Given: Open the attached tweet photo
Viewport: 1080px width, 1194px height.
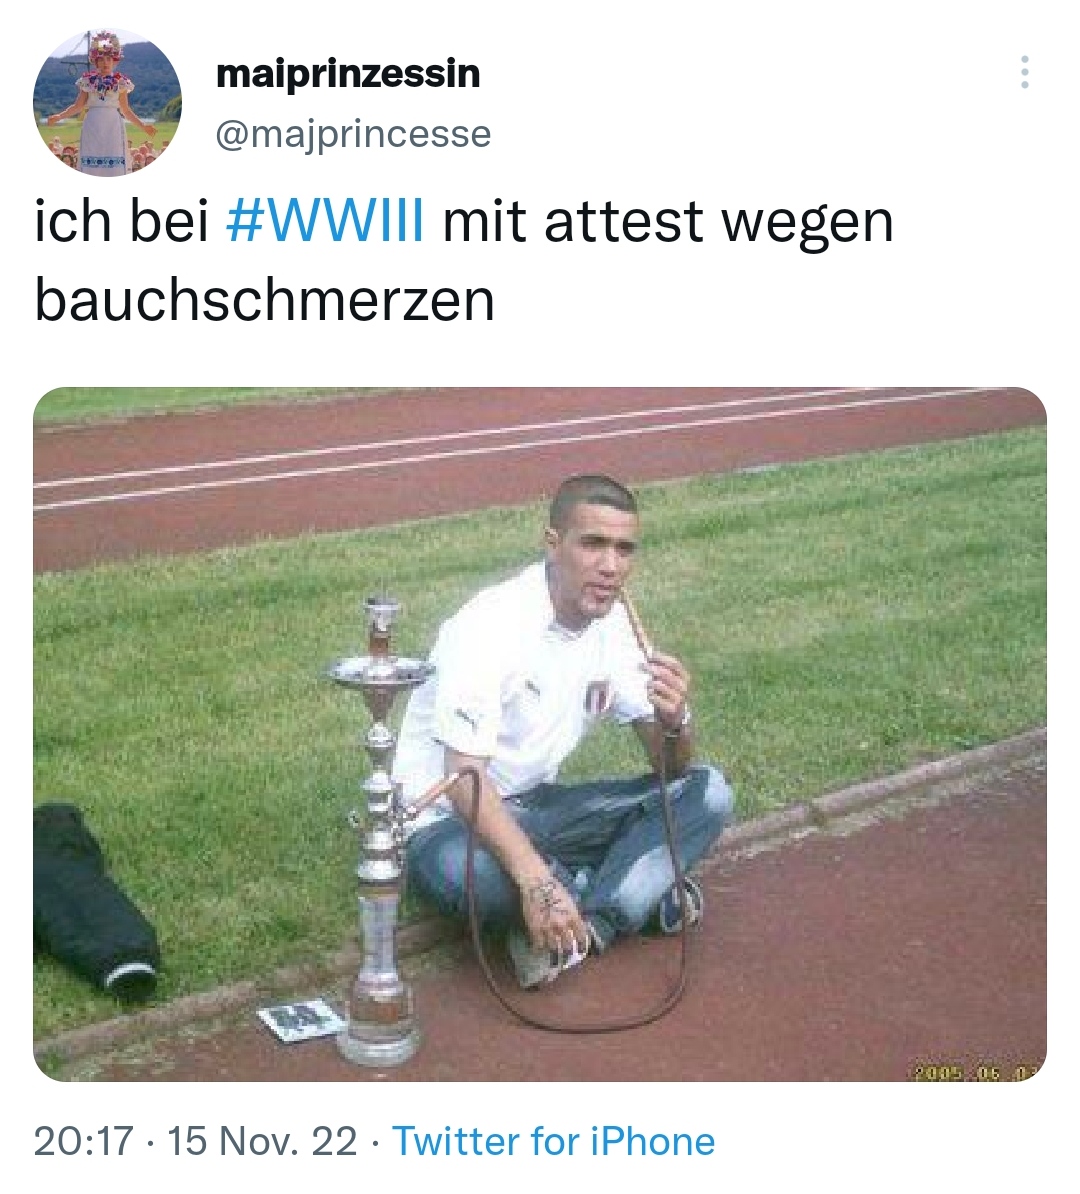Looking at the screenshot, I should point(540,734).
